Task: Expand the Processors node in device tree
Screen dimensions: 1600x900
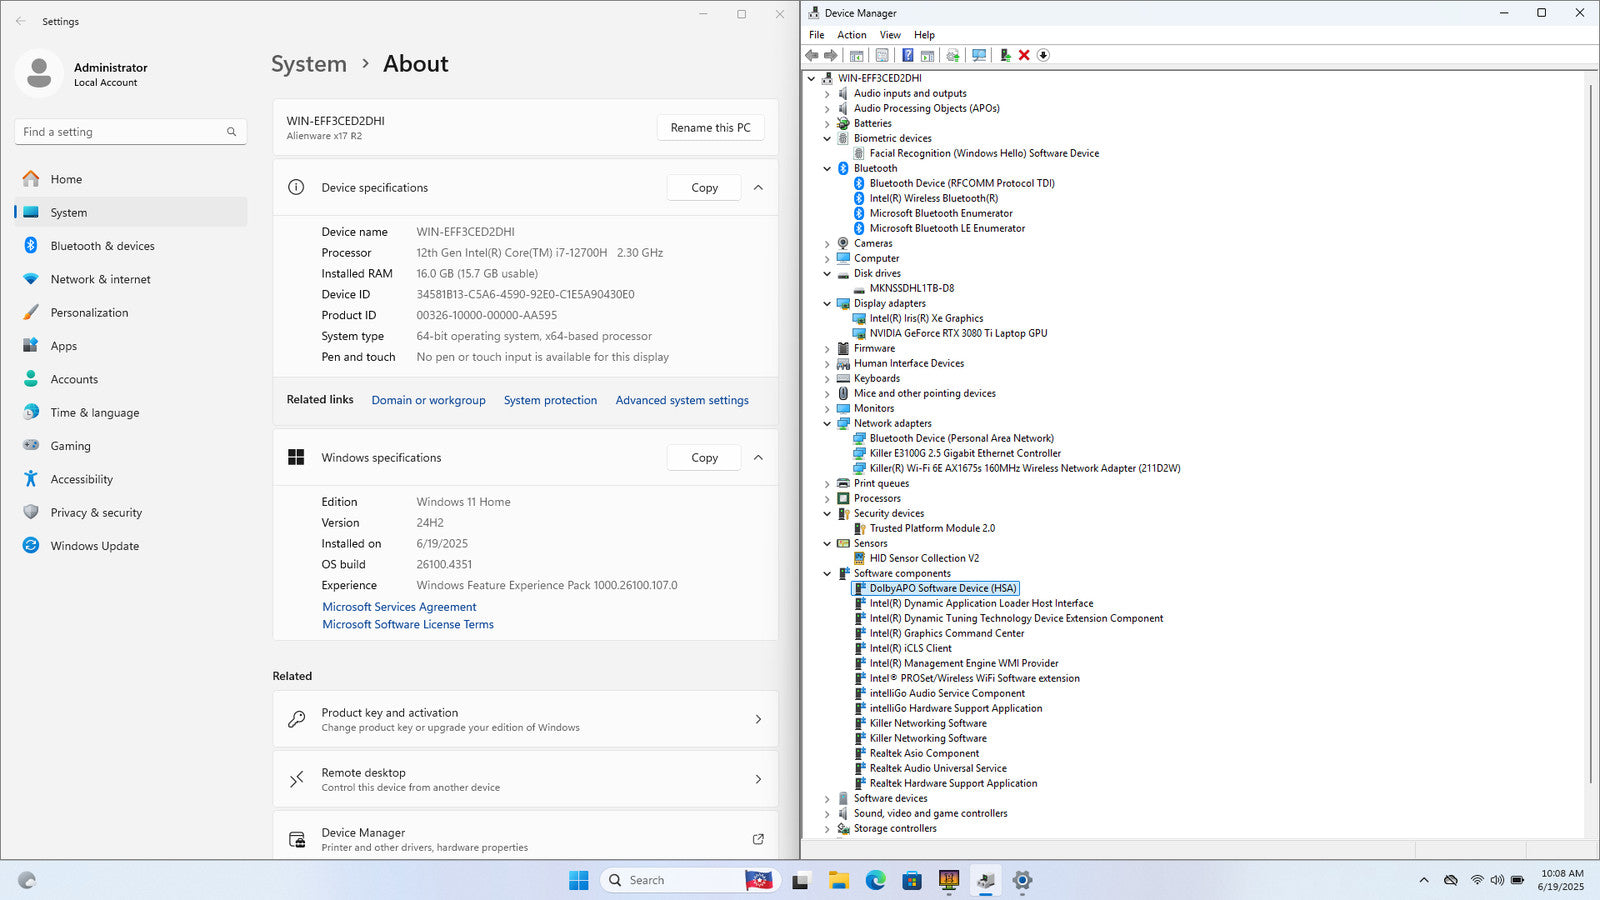Action: pos(827,499)
